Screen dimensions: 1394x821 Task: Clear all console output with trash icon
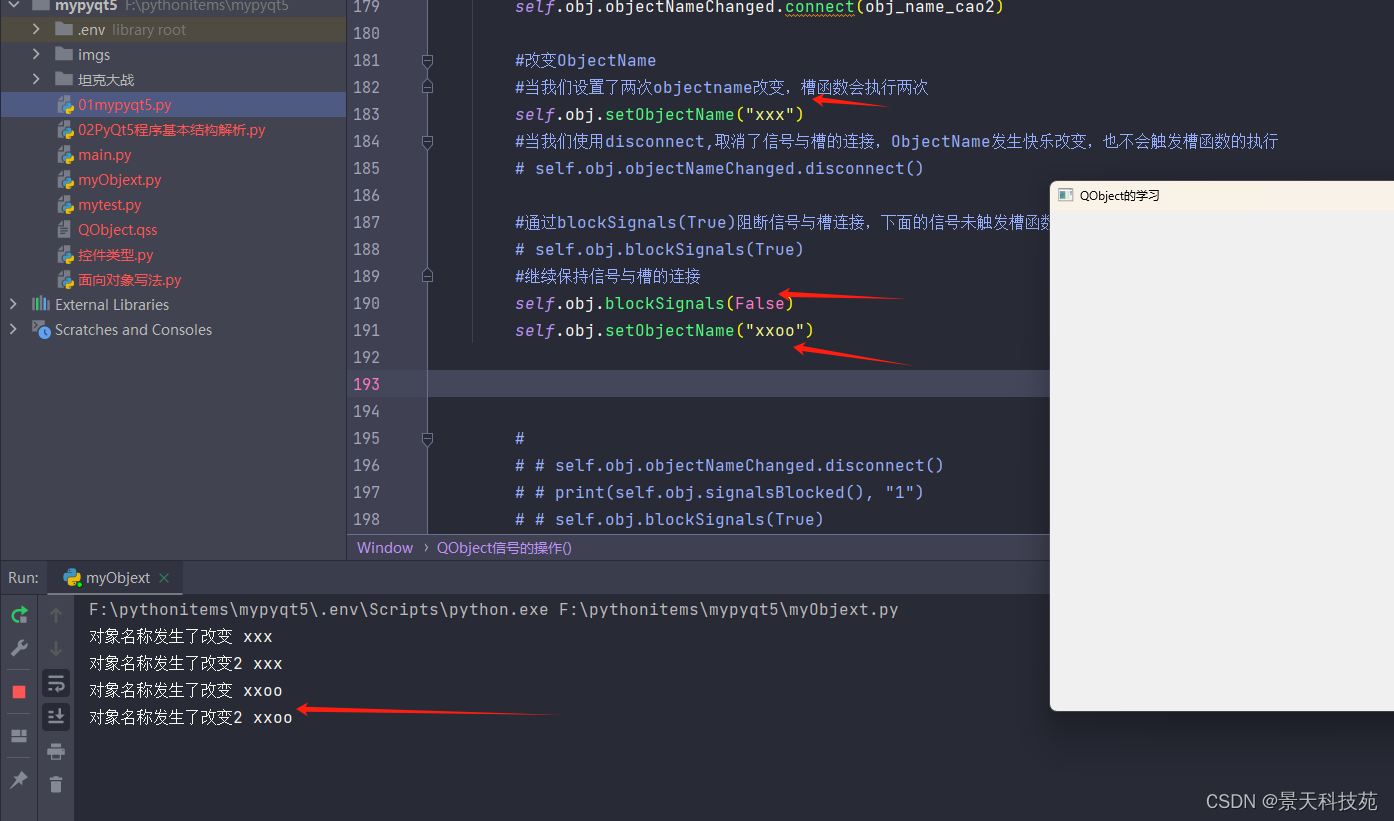[x=56, y=785]
